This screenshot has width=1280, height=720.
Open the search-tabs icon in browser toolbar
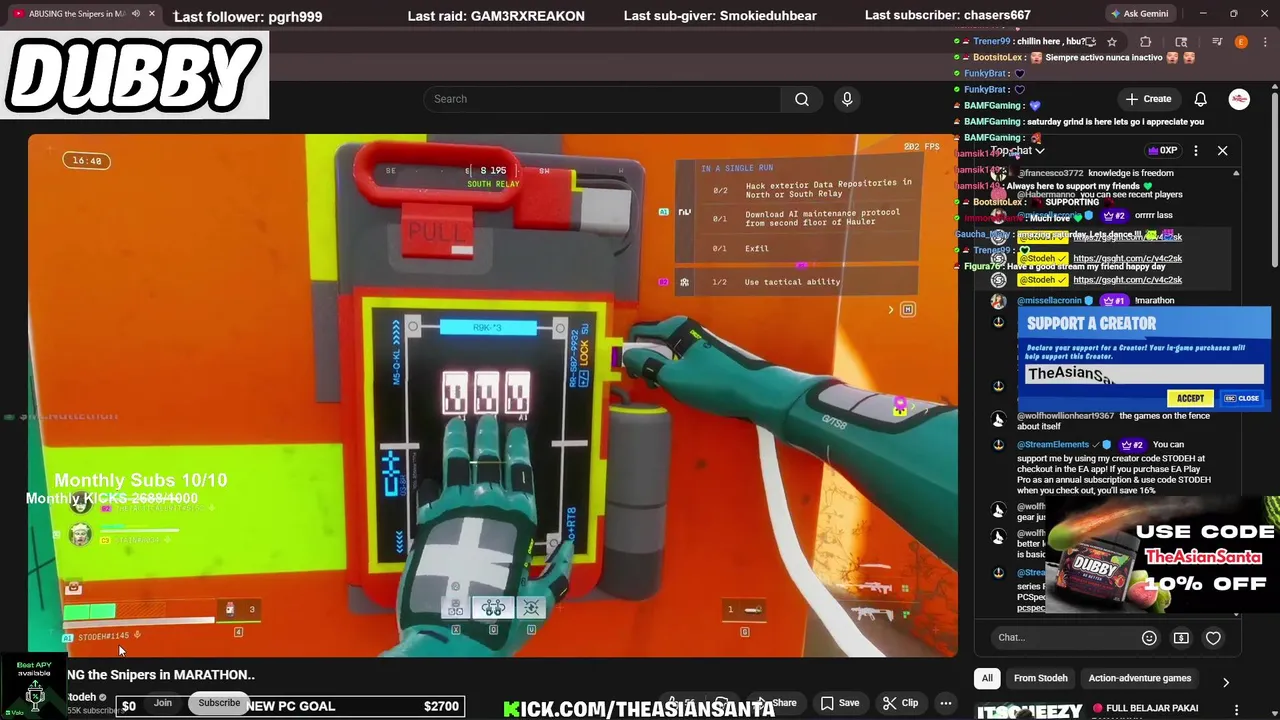point(1181,42)
